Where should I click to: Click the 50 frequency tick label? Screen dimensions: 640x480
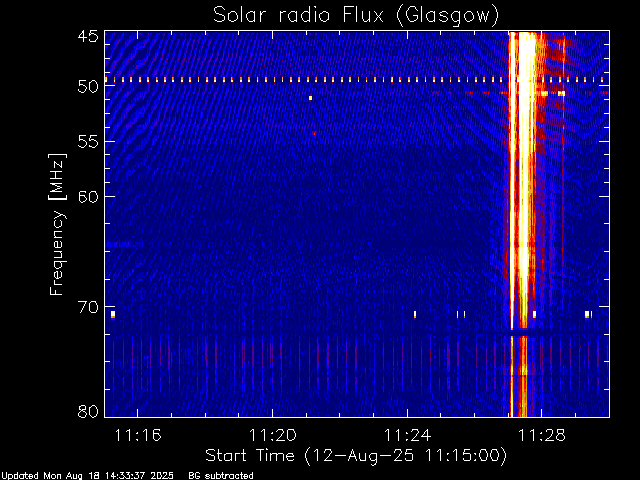point(88,87)
